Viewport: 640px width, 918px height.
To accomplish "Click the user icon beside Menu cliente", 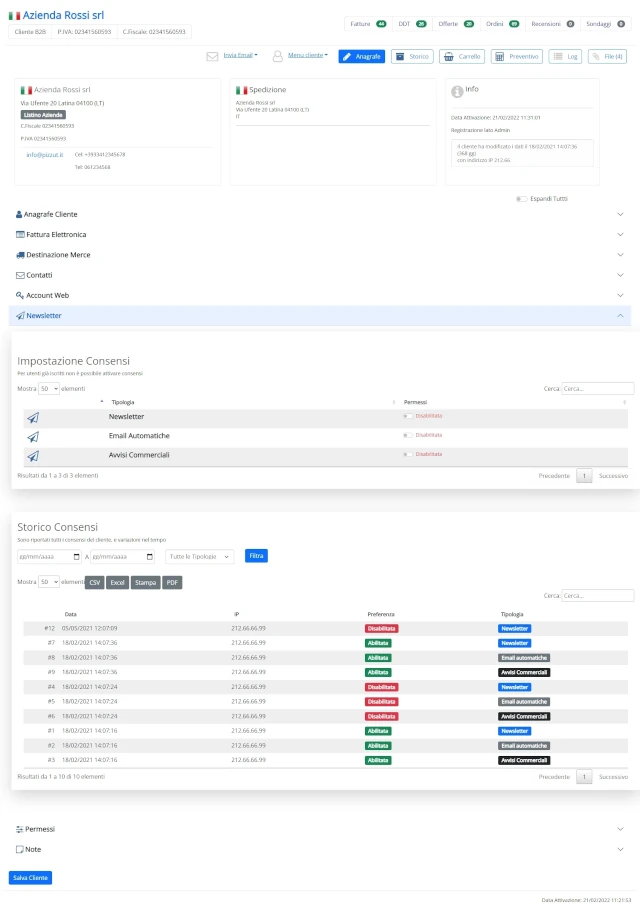I will coord(278,56).
